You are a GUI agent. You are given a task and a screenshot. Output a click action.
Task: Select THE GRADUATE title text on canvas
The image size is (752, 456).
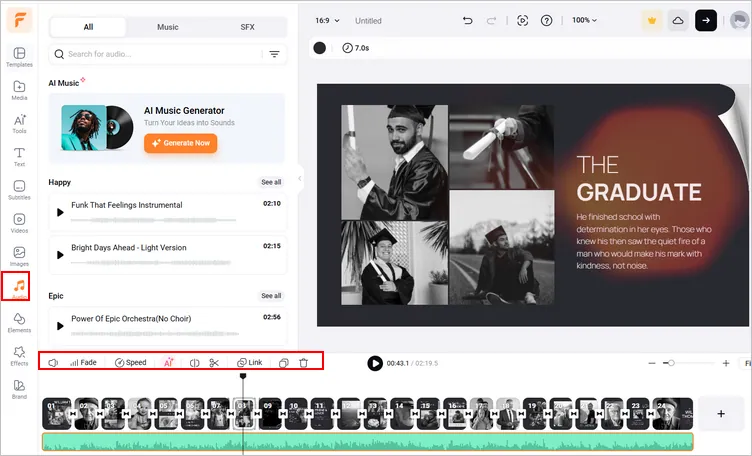coord(638,178)
